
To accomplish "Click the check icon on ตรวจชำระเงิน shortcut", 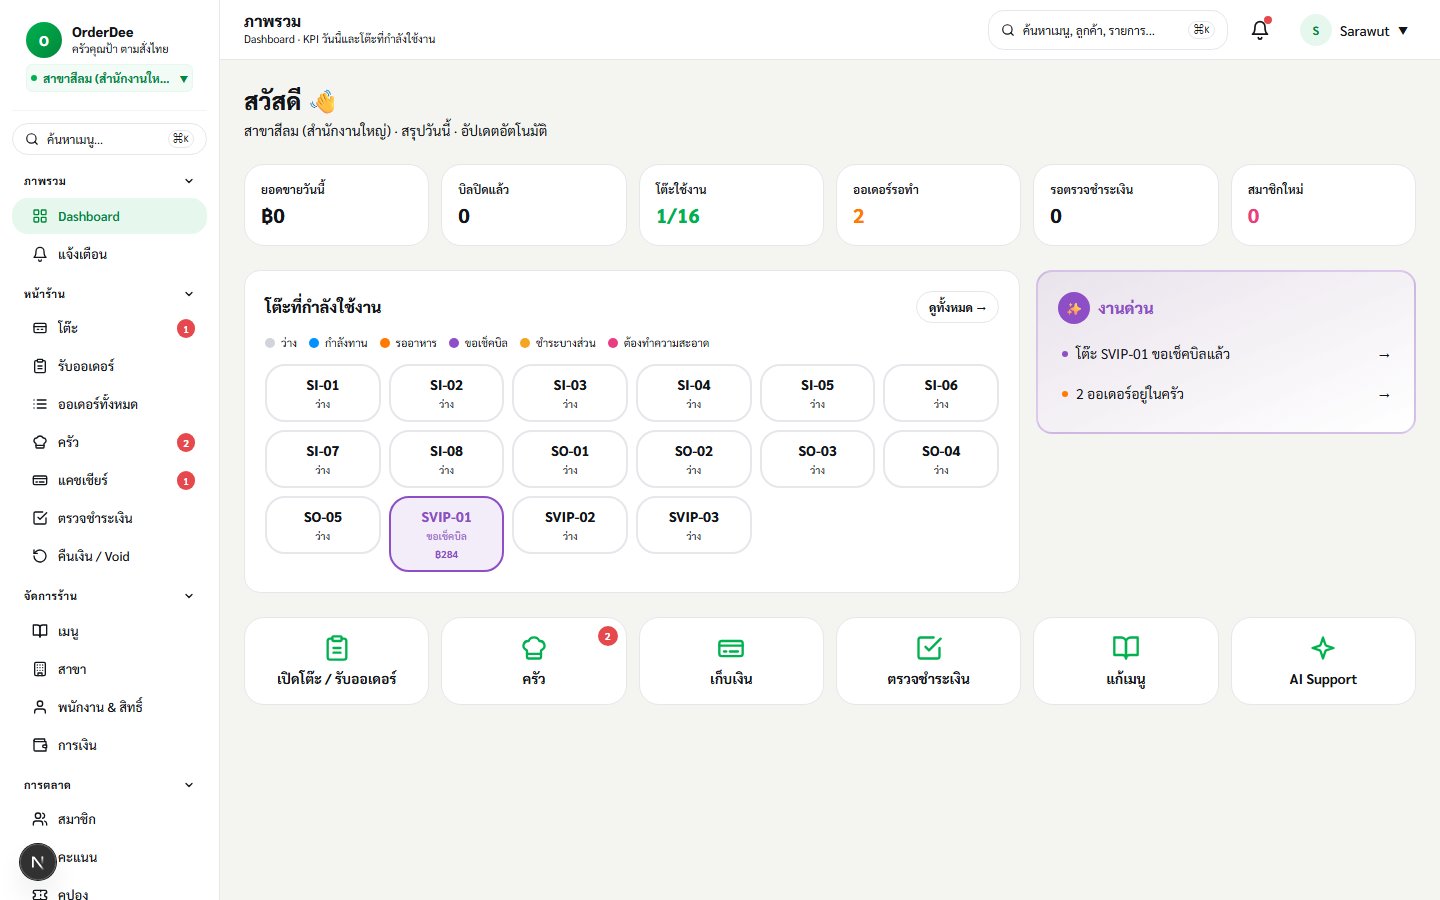I will [x=929, y=648].
